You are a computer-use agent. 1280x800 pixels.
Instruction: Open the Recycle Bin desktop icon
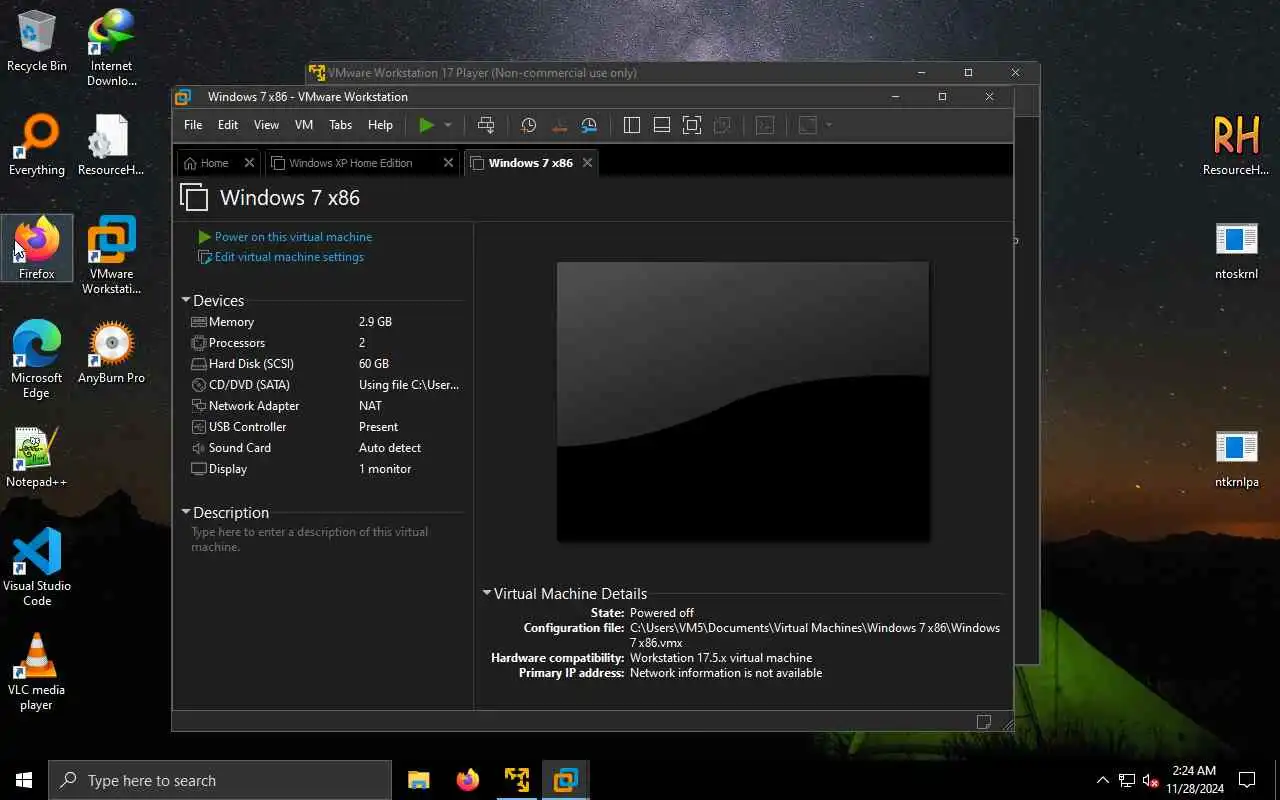pyautogui.click(x=37, y=42)
